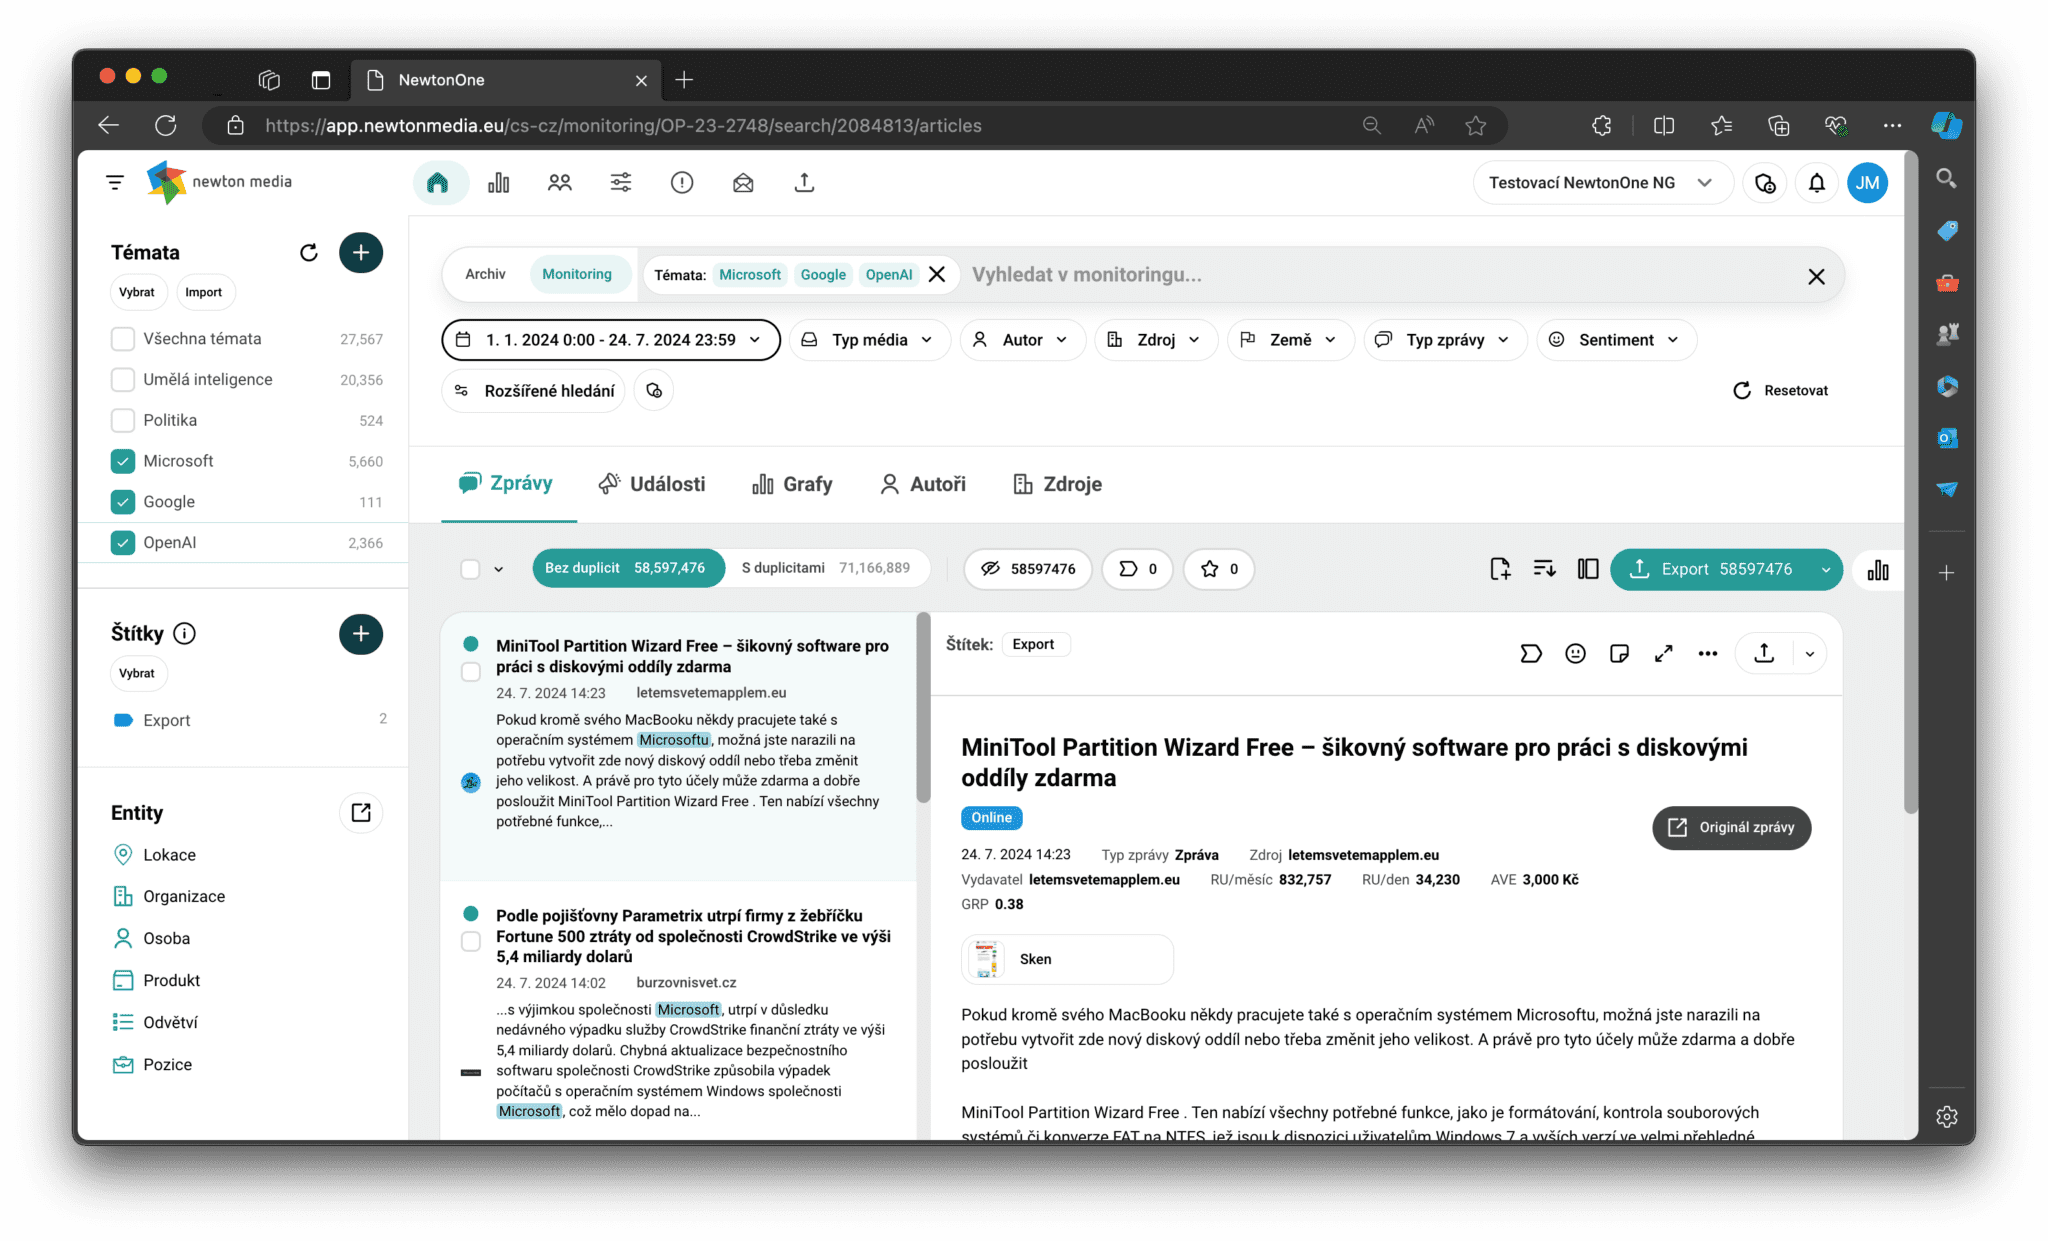Share article with the upload icon in detail panel
This screenshot has width=2048, height=1241.
pyautogui.click(x=1765, y=654)
